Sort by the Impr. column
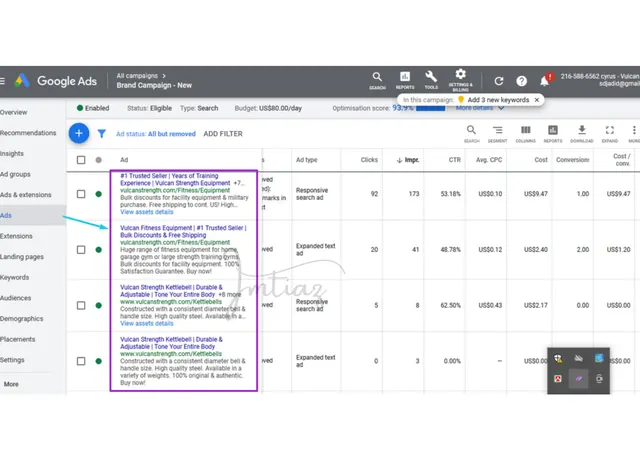Viewport: 640px width, 452px height. (408, 160)
